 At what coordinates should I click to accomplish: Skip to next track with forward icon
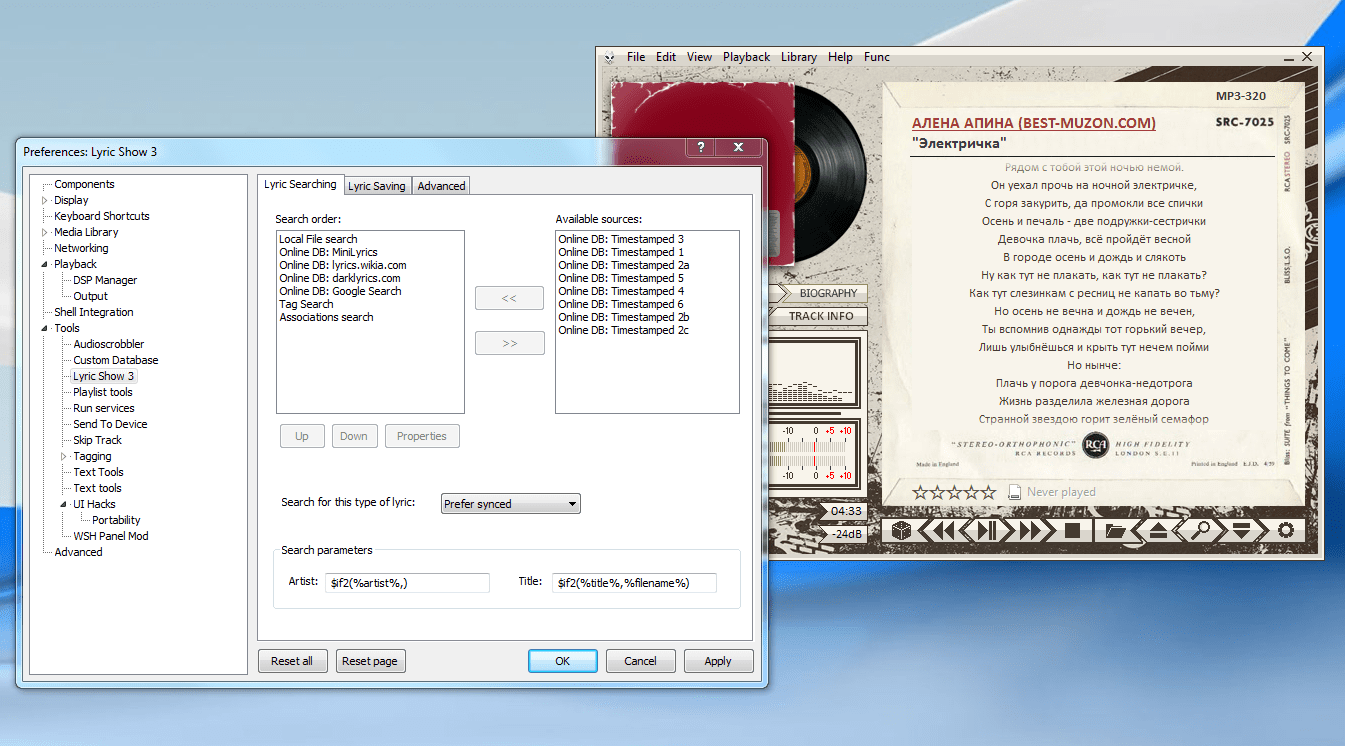[x=1031, y=531]
